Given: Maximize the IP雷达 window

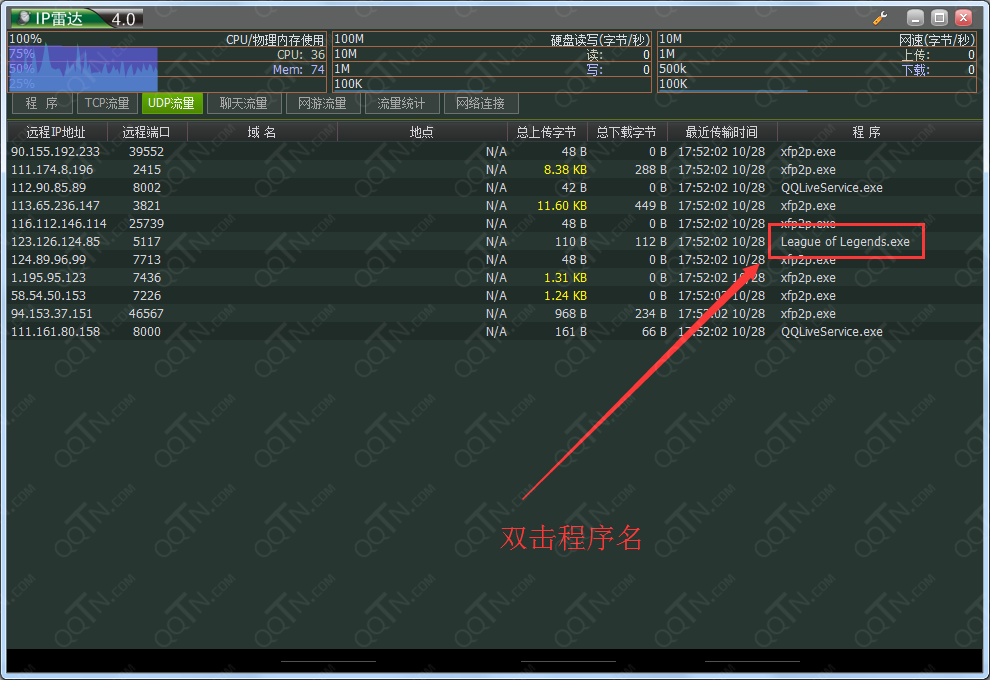Looking at the screenshot, I should [x=939, y=18].
